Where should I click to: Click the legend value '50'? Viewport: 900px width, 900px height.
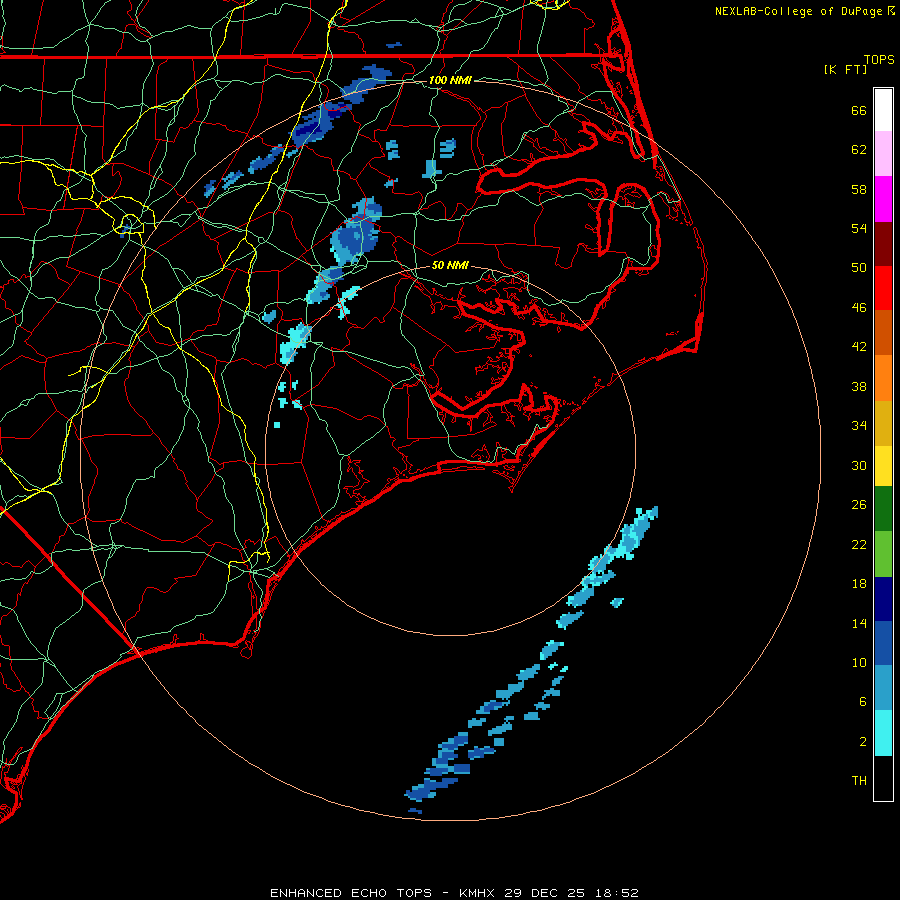coord(859,268)
